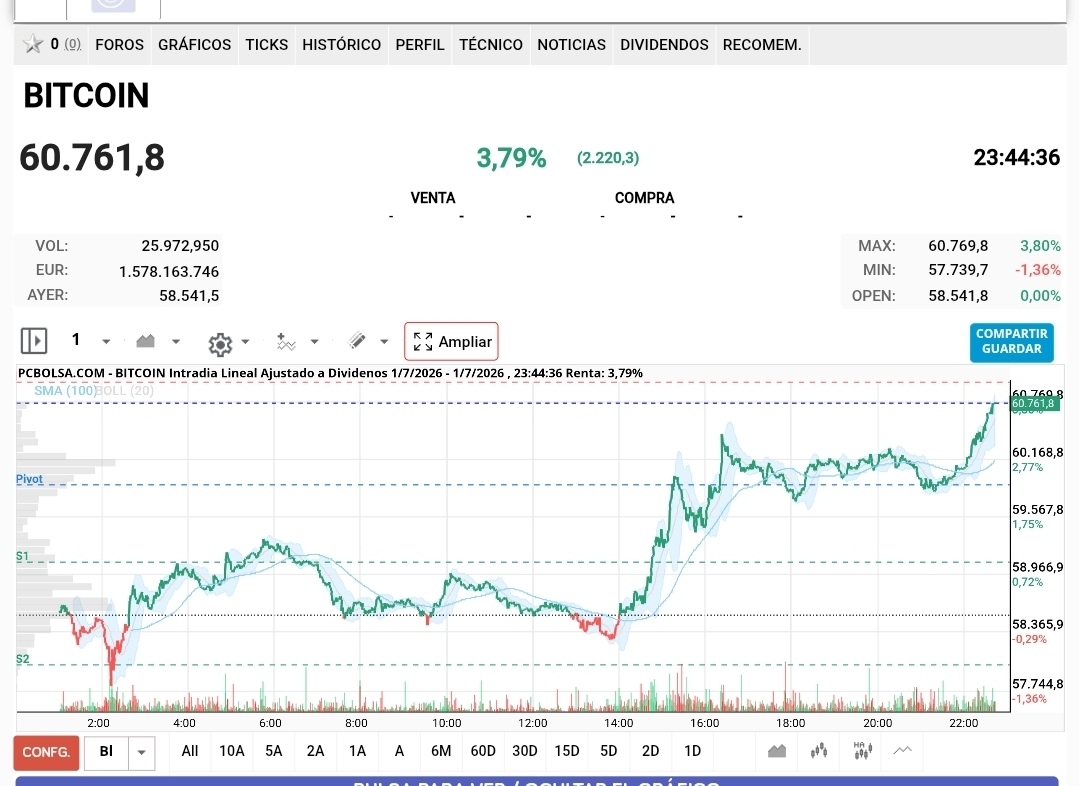This screenshot has width=1079, height=786.
Task: Select the 1D time range
Action: click(692, 751)
